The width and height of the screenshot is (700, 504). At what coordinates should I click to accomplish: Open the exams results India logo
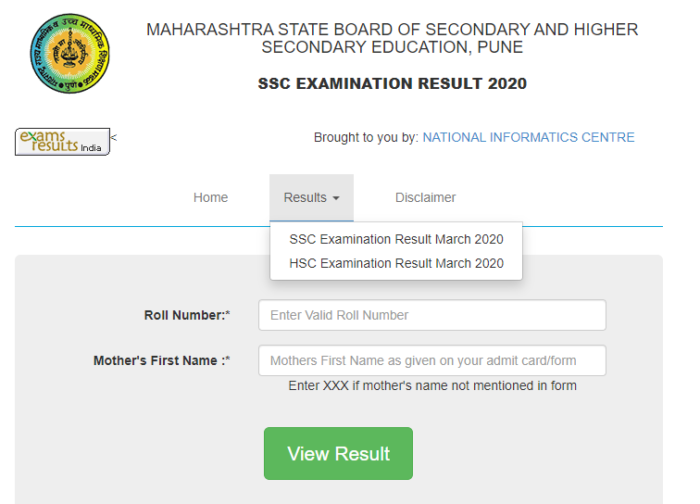[62, 142]
